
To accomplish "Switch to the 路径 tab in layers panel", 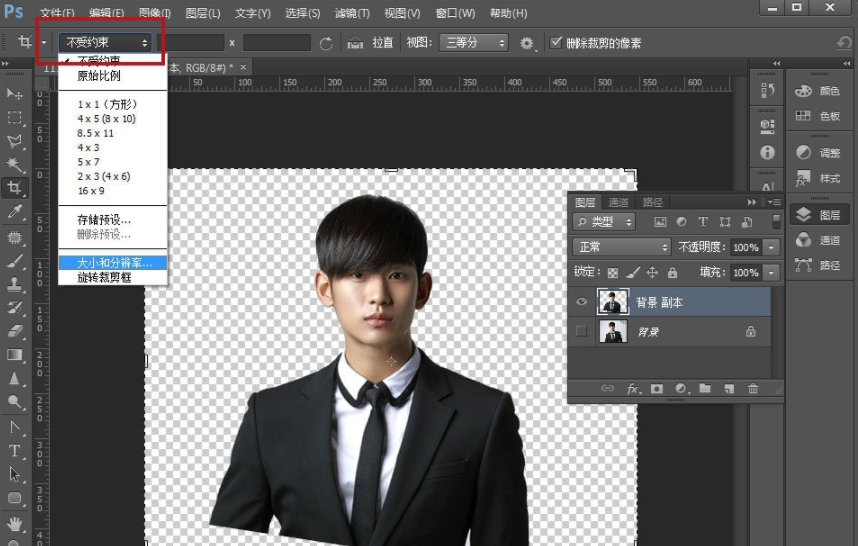I will tap(652, 202).
